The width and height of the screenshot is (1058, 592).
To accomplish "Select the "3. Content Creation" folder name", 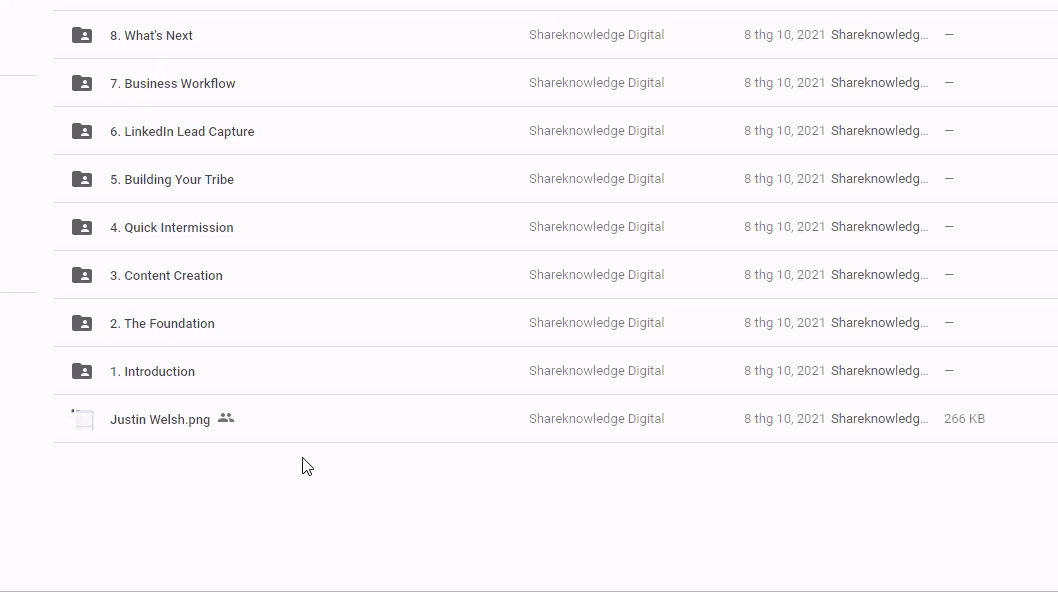I will (166, 276).
